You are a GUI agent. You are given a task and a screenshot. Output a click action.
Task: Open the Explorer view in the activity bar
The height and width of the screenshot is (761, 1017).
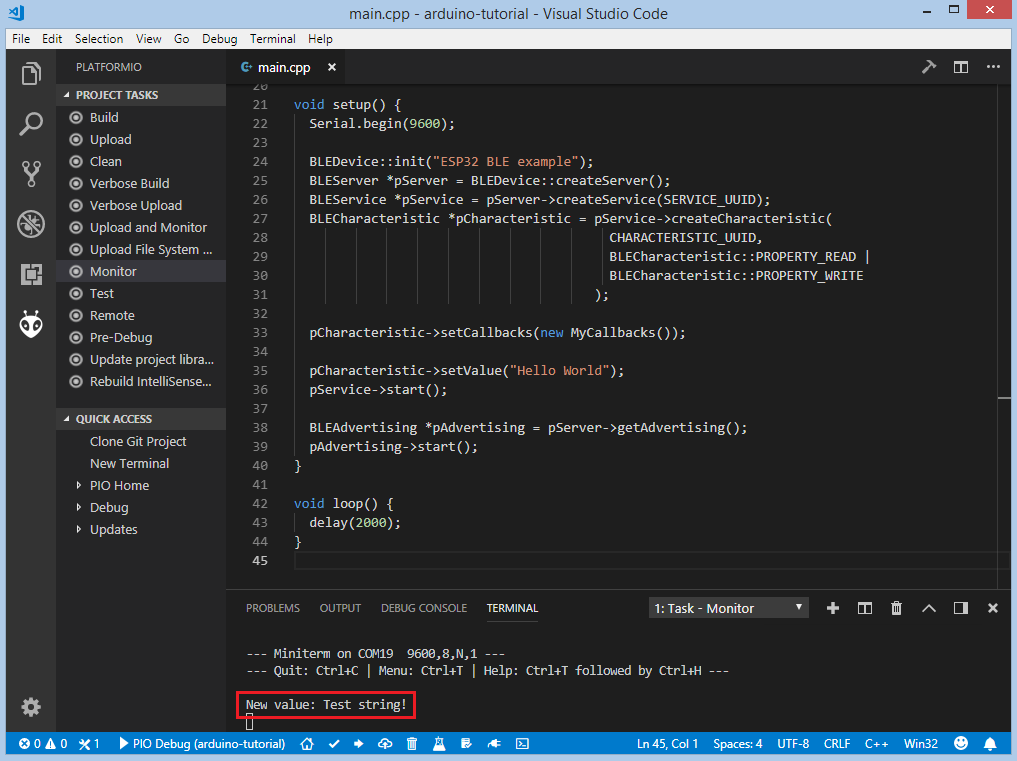point(31,74)
